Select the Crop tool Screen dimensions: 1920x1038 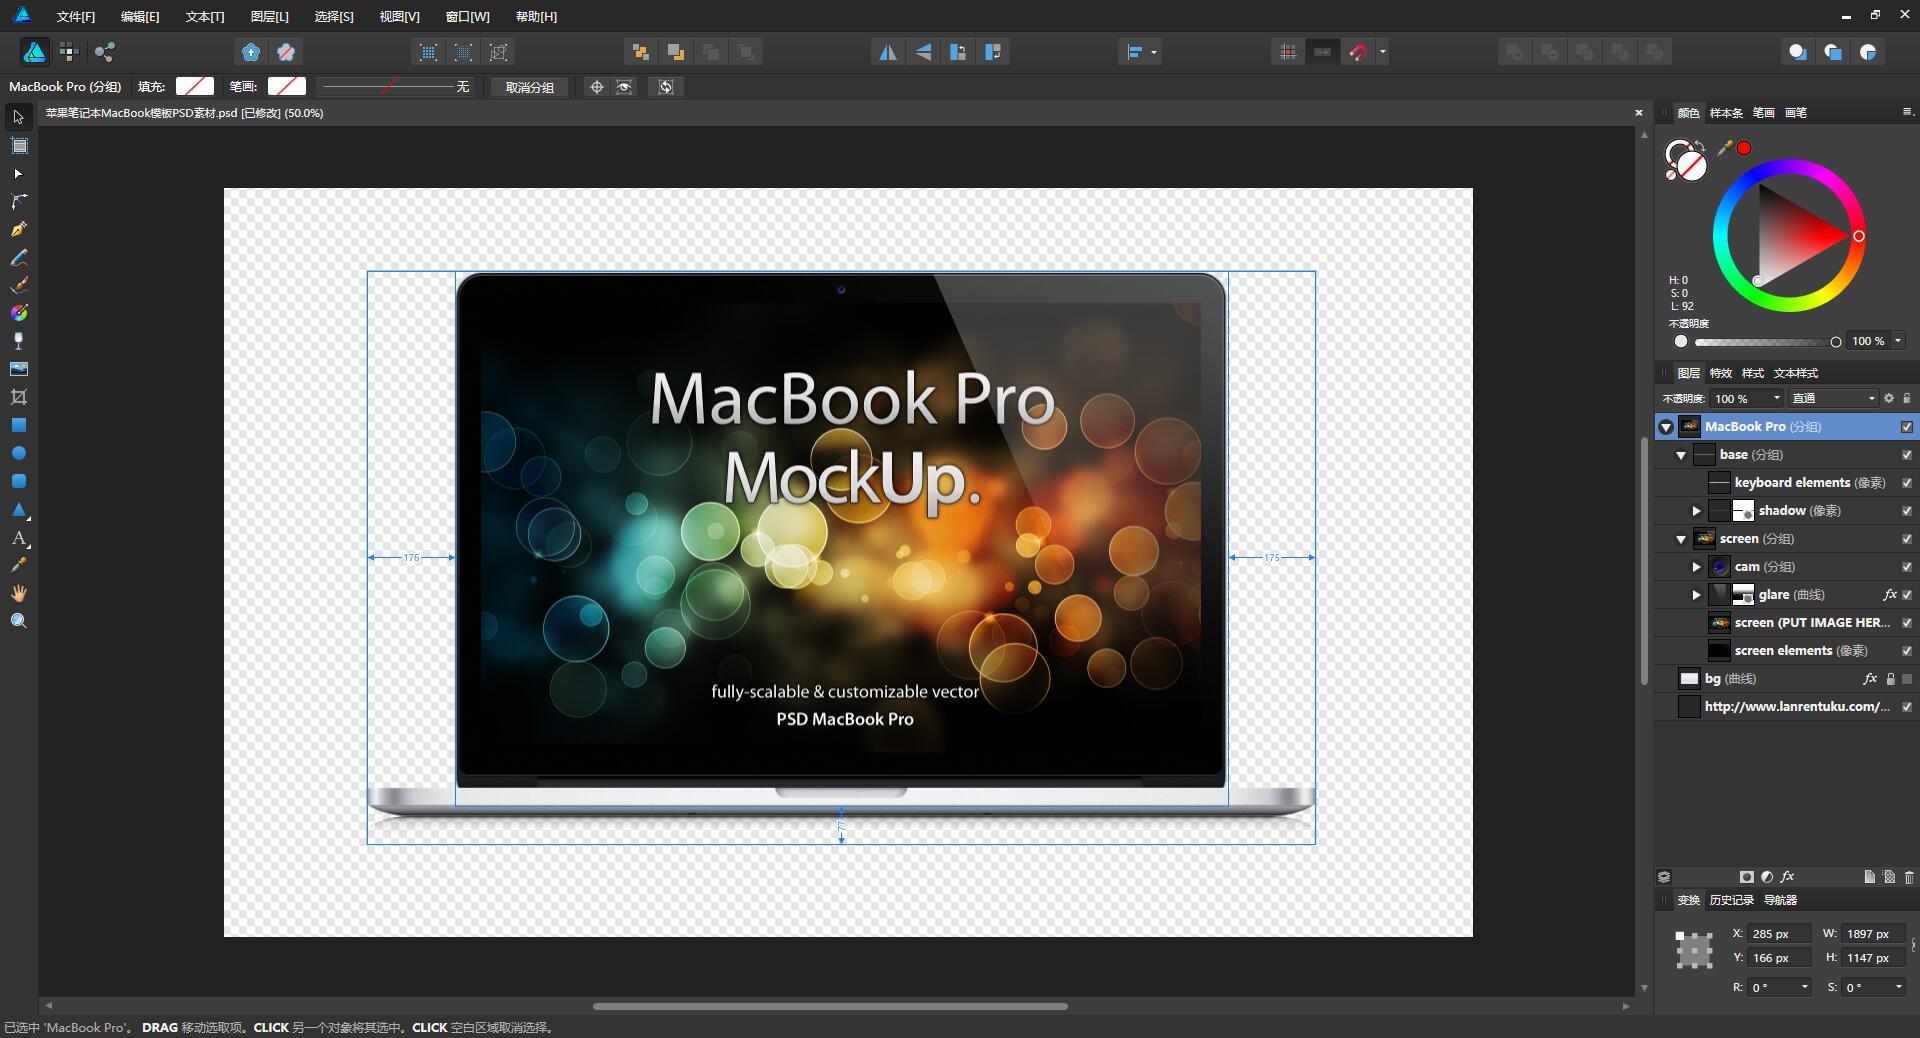point(18,397)
